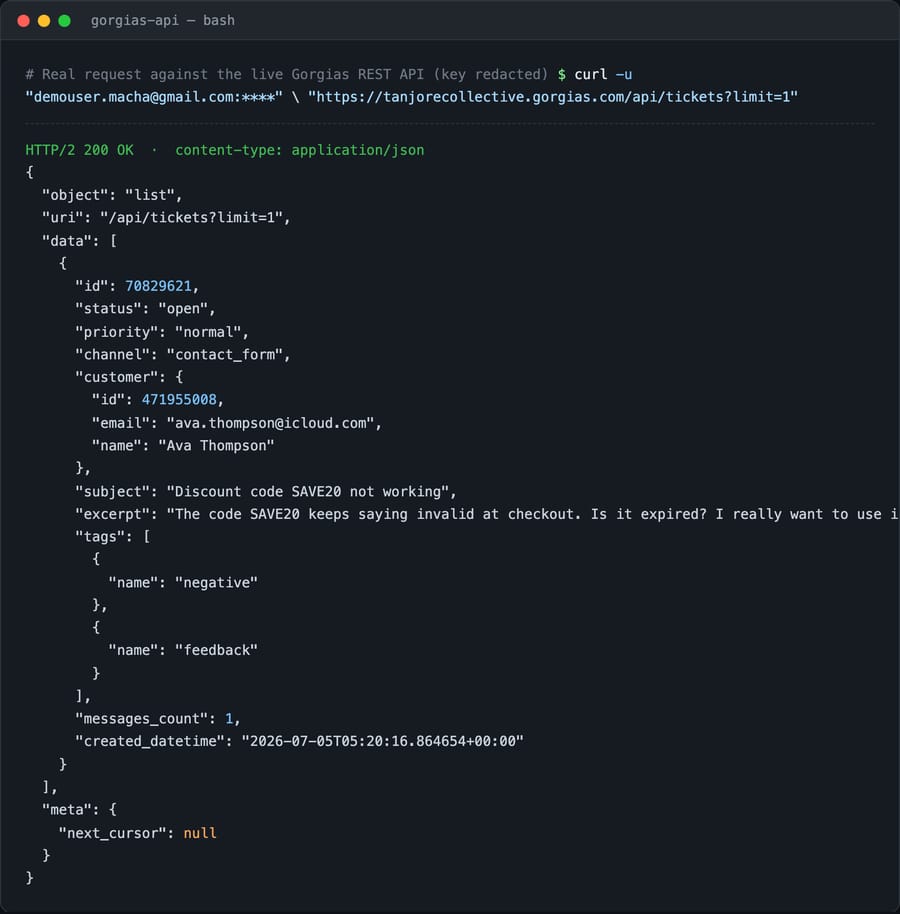The height and width of the screenshot is (914, 900).
Task: Click the "-u" flag after curl
Action: coord(624,75)
